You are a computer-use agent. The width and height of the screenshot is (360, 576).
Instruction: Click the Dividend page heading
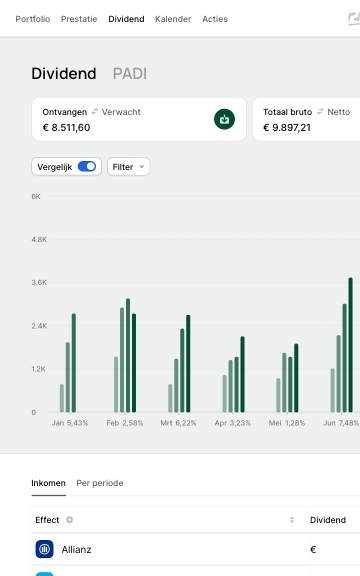tap(64, 74)
